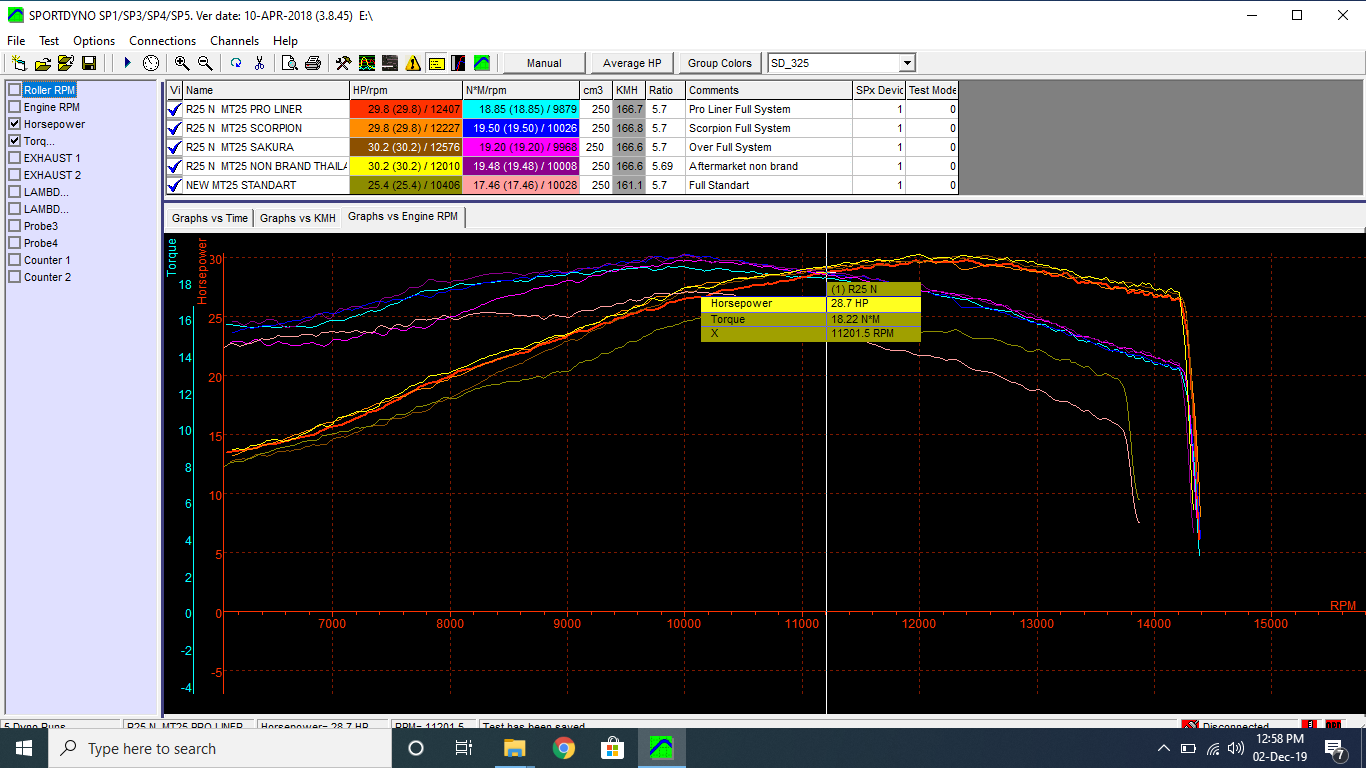Click the dark data list icon
Image resolution: width=1366 pixels, height=768 pixels.
coord(390,63)
